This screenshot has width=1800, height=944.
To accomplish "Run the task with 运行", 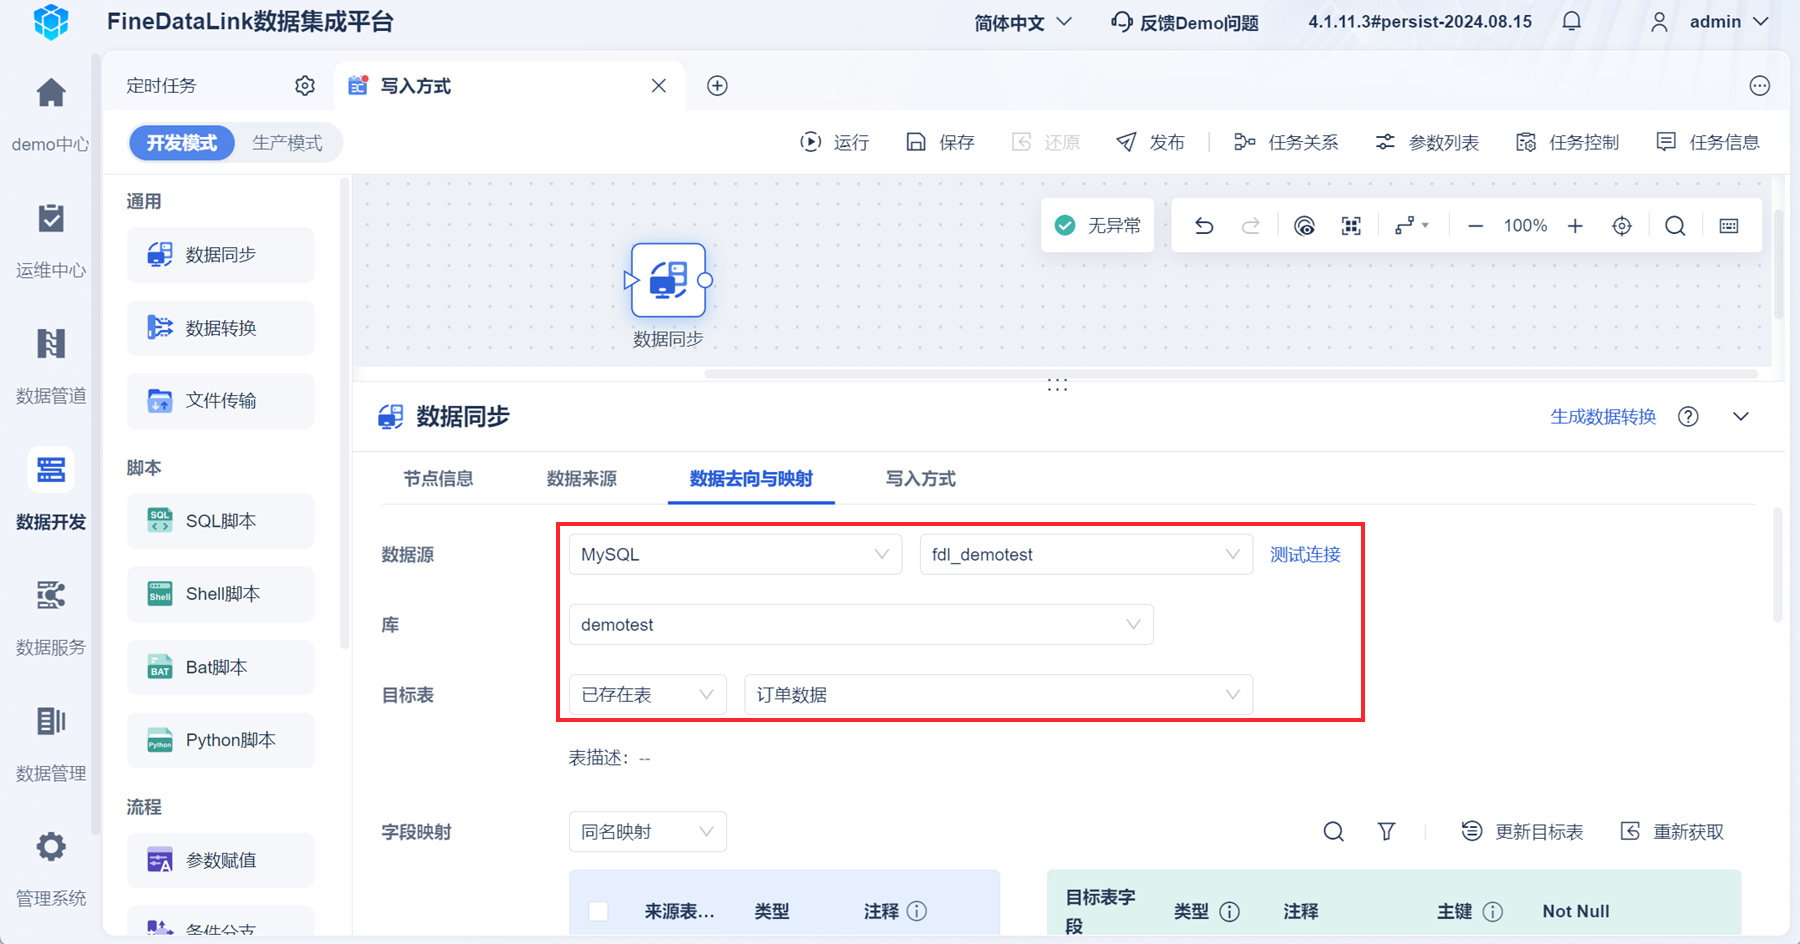I will pyautogui.click(x=835, y=143).
